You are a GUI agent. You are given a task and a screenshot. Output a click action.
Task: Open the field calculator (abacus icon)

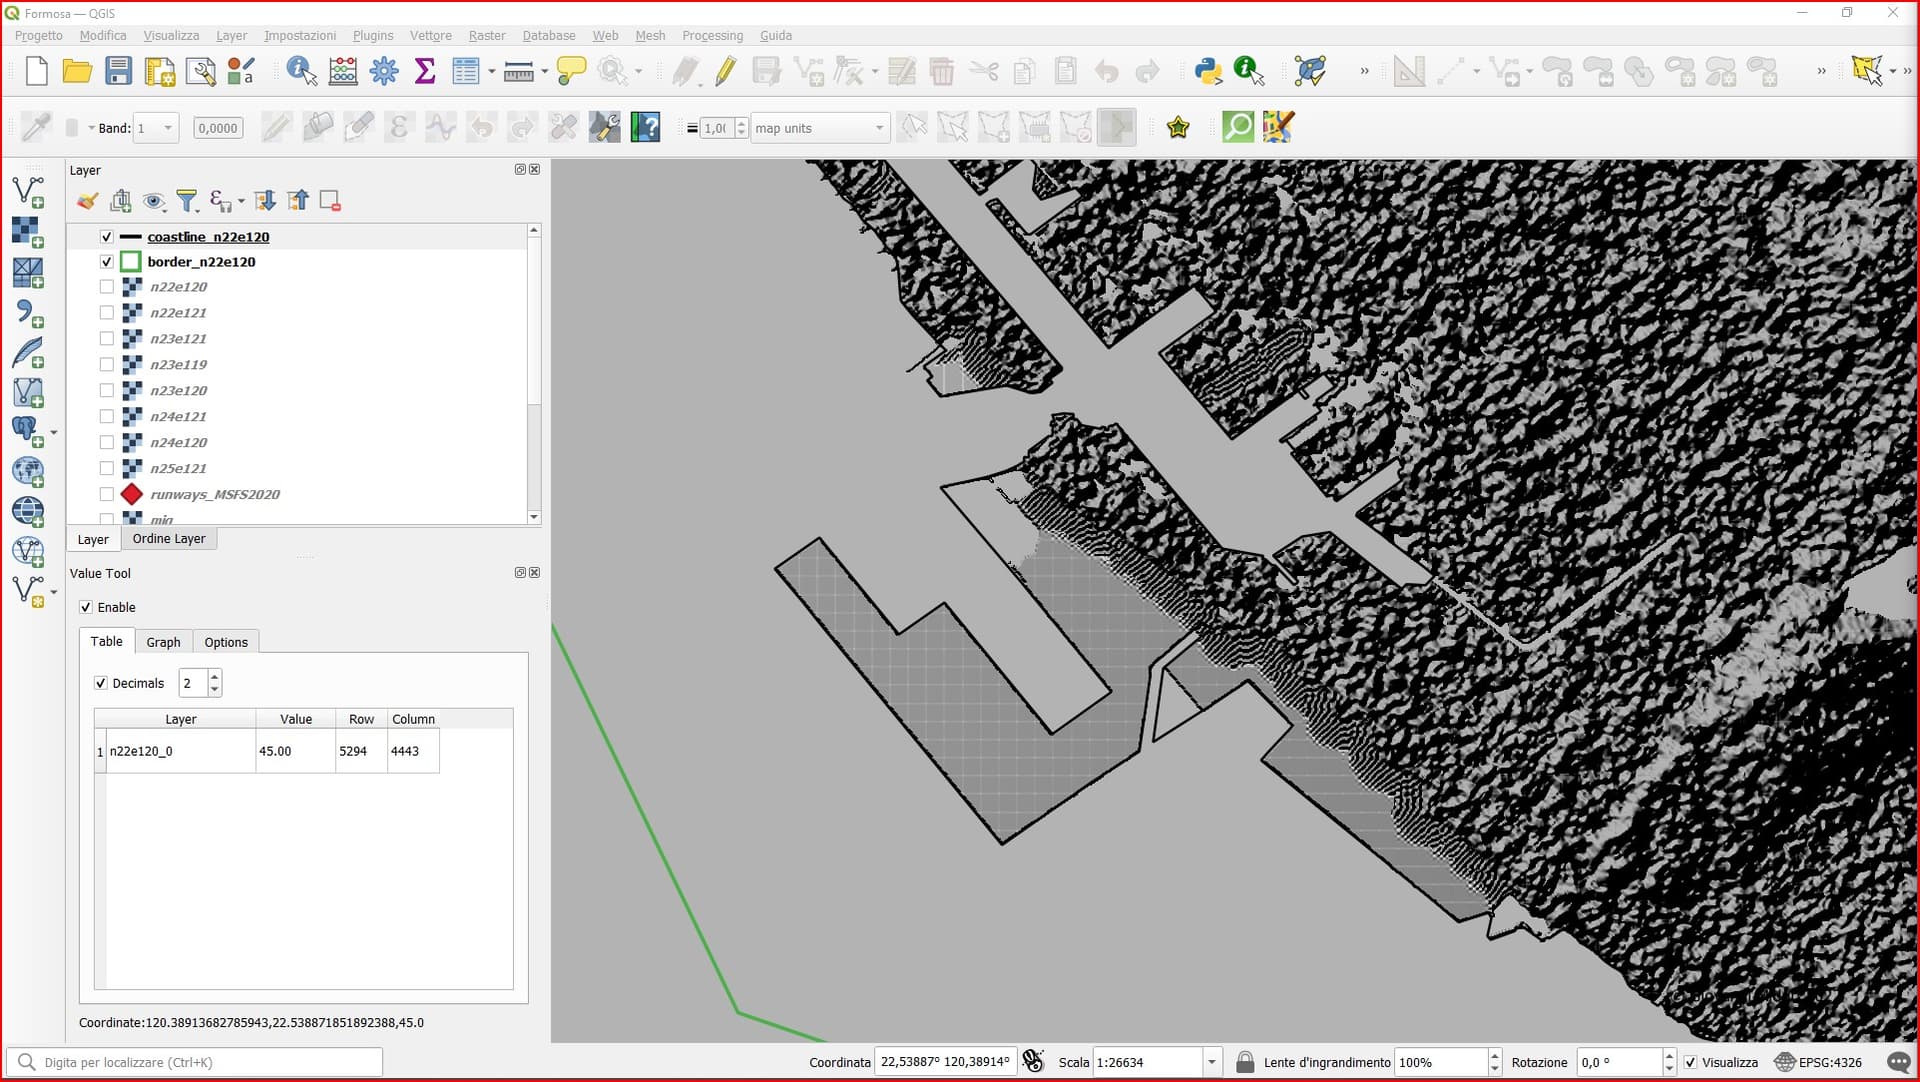click(343, 71)
